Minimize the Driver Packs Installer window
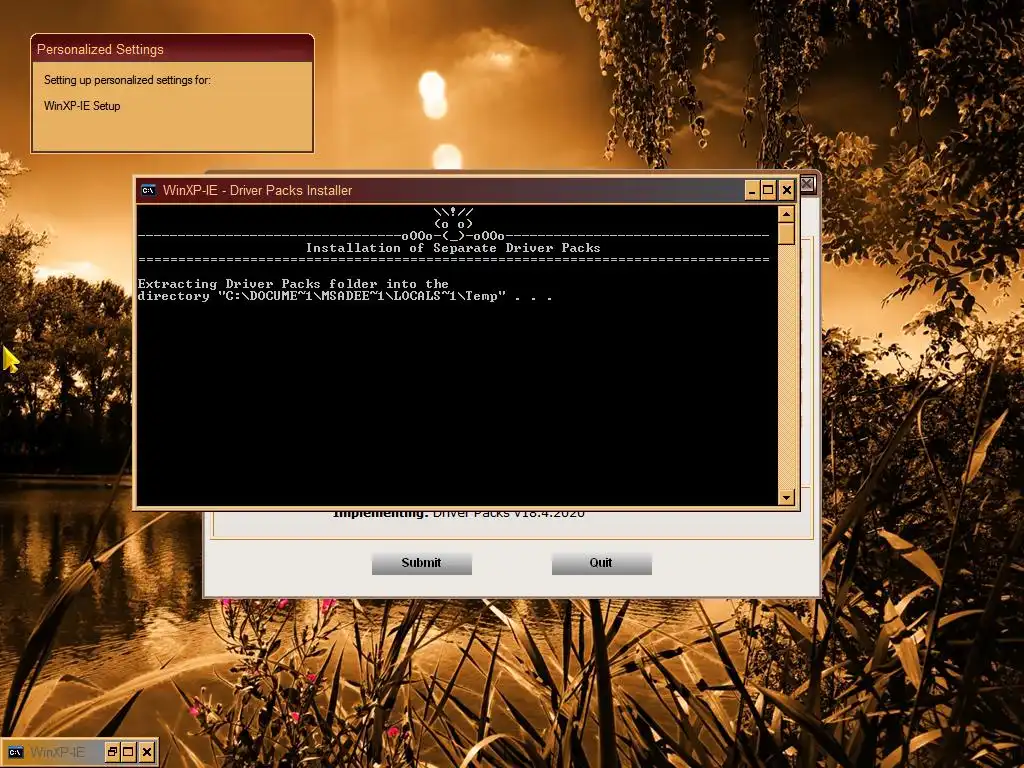 pos(752,190)
